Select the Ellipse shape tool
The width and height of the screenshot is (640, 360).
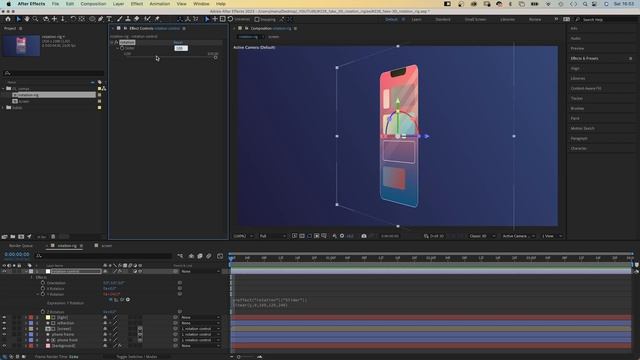92,19
